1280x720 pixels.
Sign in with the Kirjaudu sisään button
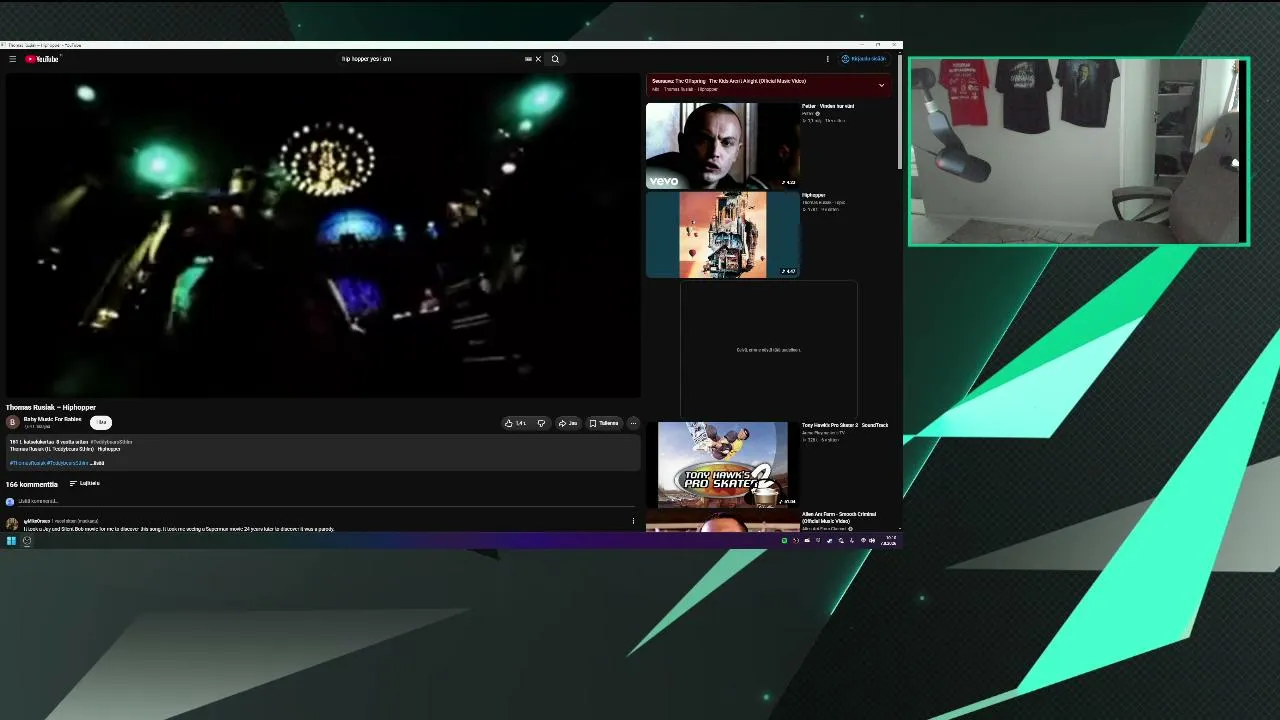point(864,59)
